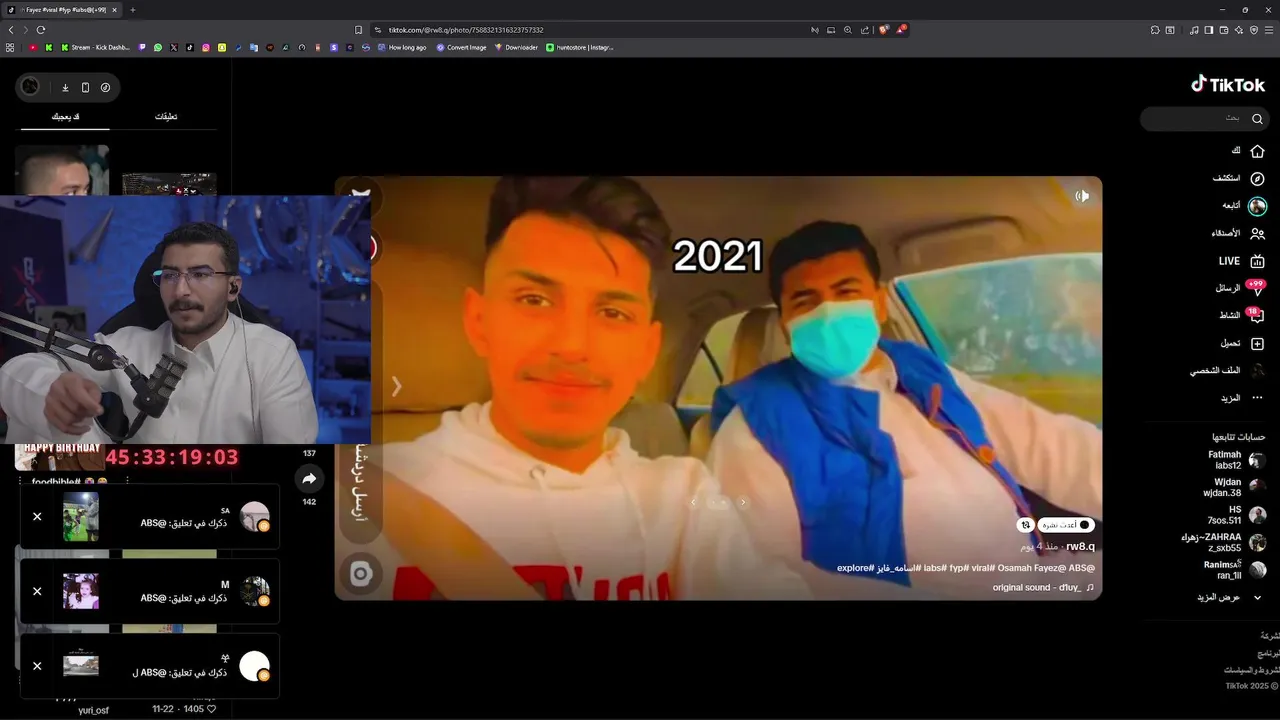The height and width of the screenshot is (720, 1280).
Task: Open followed account HS 7sos.511
Action: 1238,515
